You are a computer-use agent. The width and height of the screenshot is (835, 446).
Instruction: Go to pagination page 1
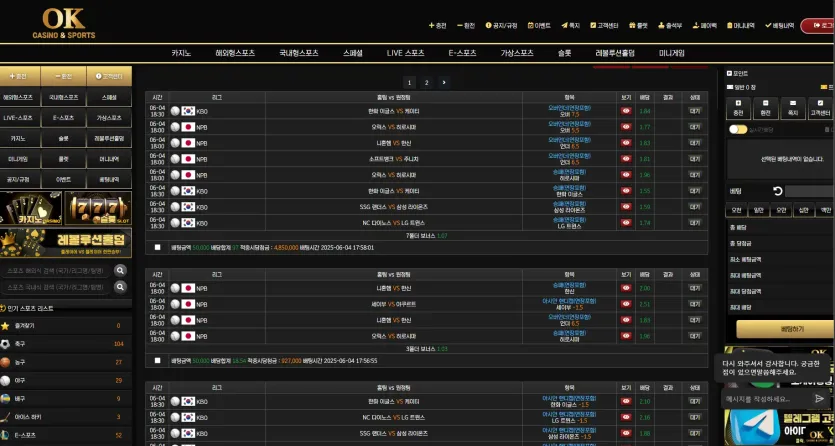click(409, 82)
